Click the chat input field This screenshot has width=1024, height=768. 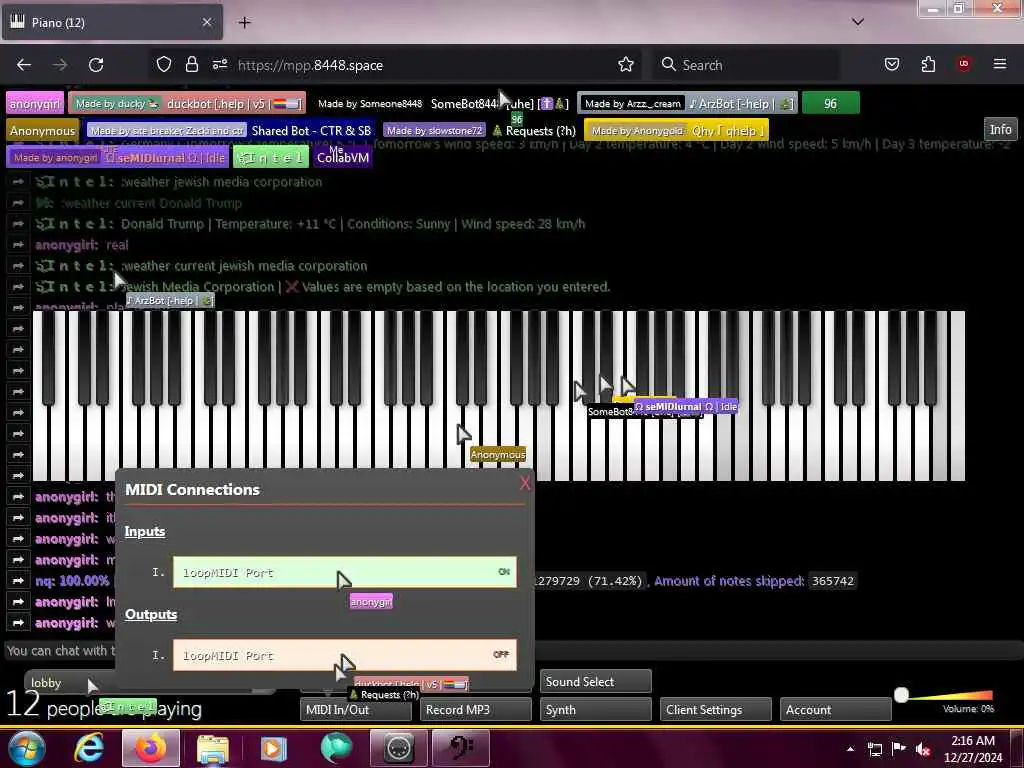512,650
